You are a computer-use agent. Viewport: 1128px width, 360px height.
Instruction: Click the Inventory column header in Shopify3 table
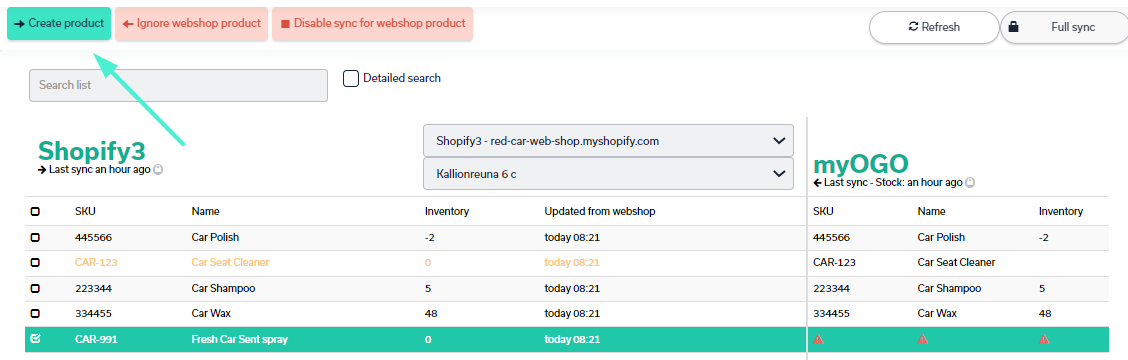(447, 212)
